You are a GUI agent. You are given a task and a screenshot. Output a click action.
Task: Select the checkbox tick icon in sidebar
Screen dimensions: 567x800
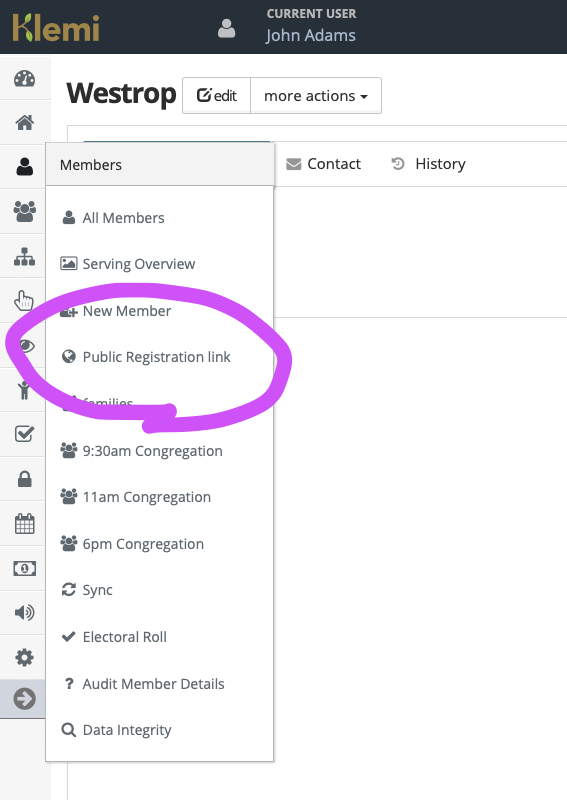pos(24,434)
